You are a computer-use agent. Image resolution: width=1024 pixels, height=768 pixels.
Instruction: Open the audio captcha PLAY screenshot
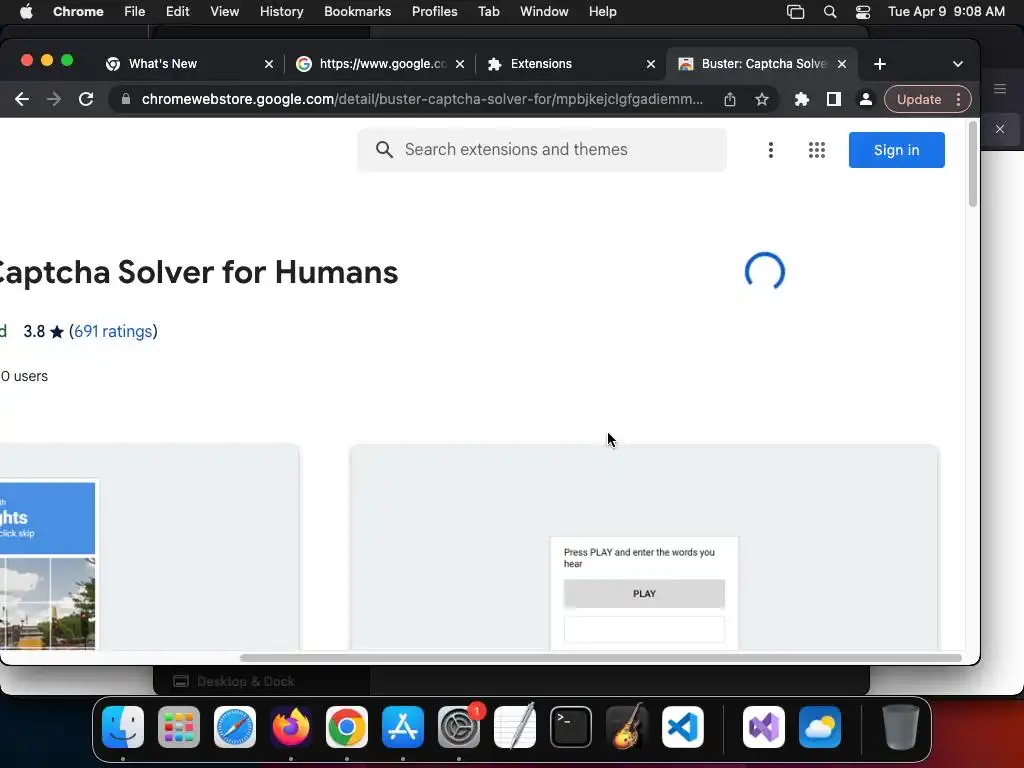click(644, 547)
